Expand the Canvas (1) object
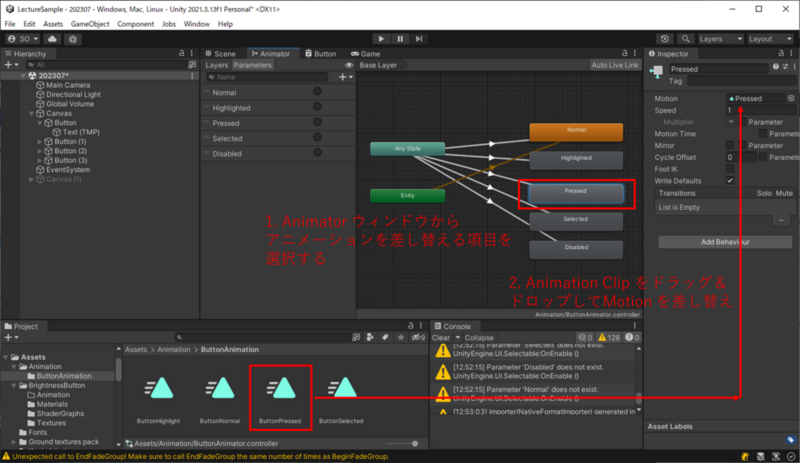Viewport: 800px width, 463px height. 32,179
